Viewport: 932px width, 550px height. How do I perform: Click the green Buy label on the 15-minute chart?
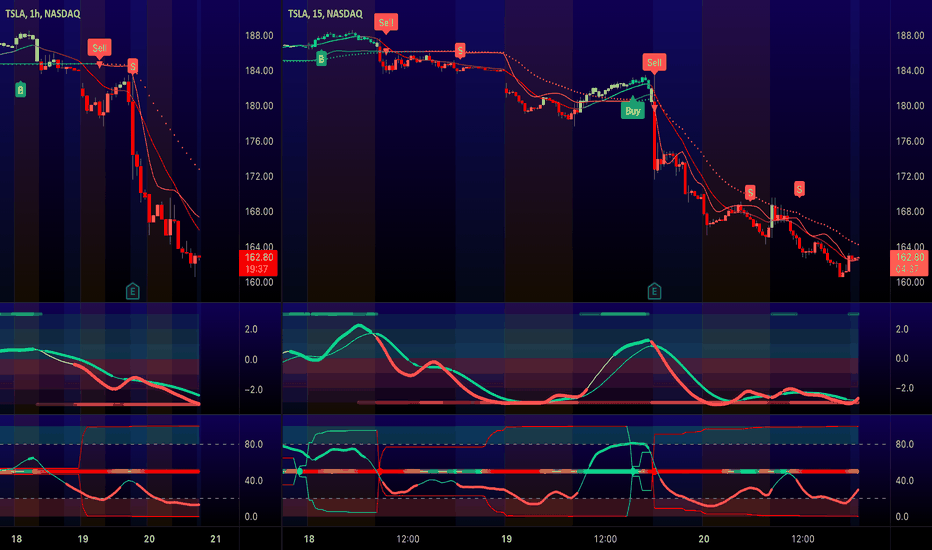coord(632,111)
